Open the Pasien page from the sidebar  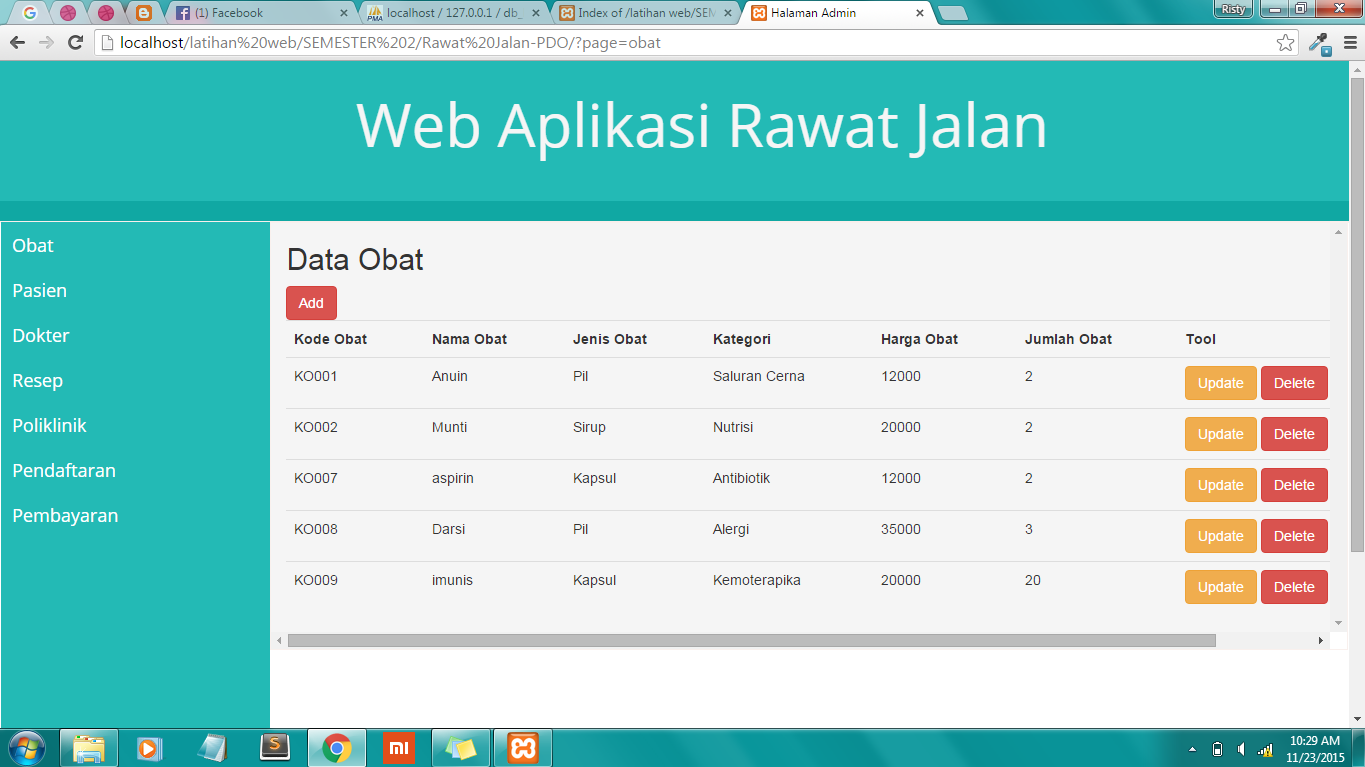coord(40,290)
